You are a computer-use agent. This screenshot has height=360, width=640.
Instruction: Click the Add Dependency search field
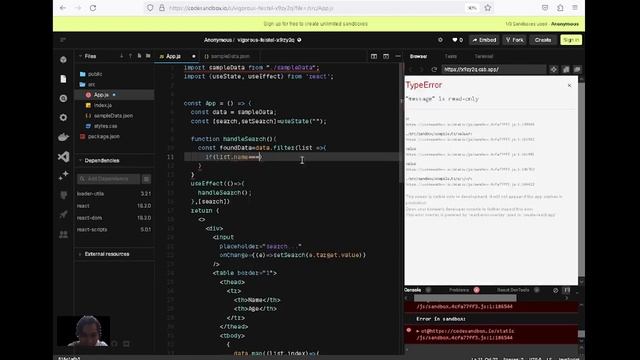[108, 179]
